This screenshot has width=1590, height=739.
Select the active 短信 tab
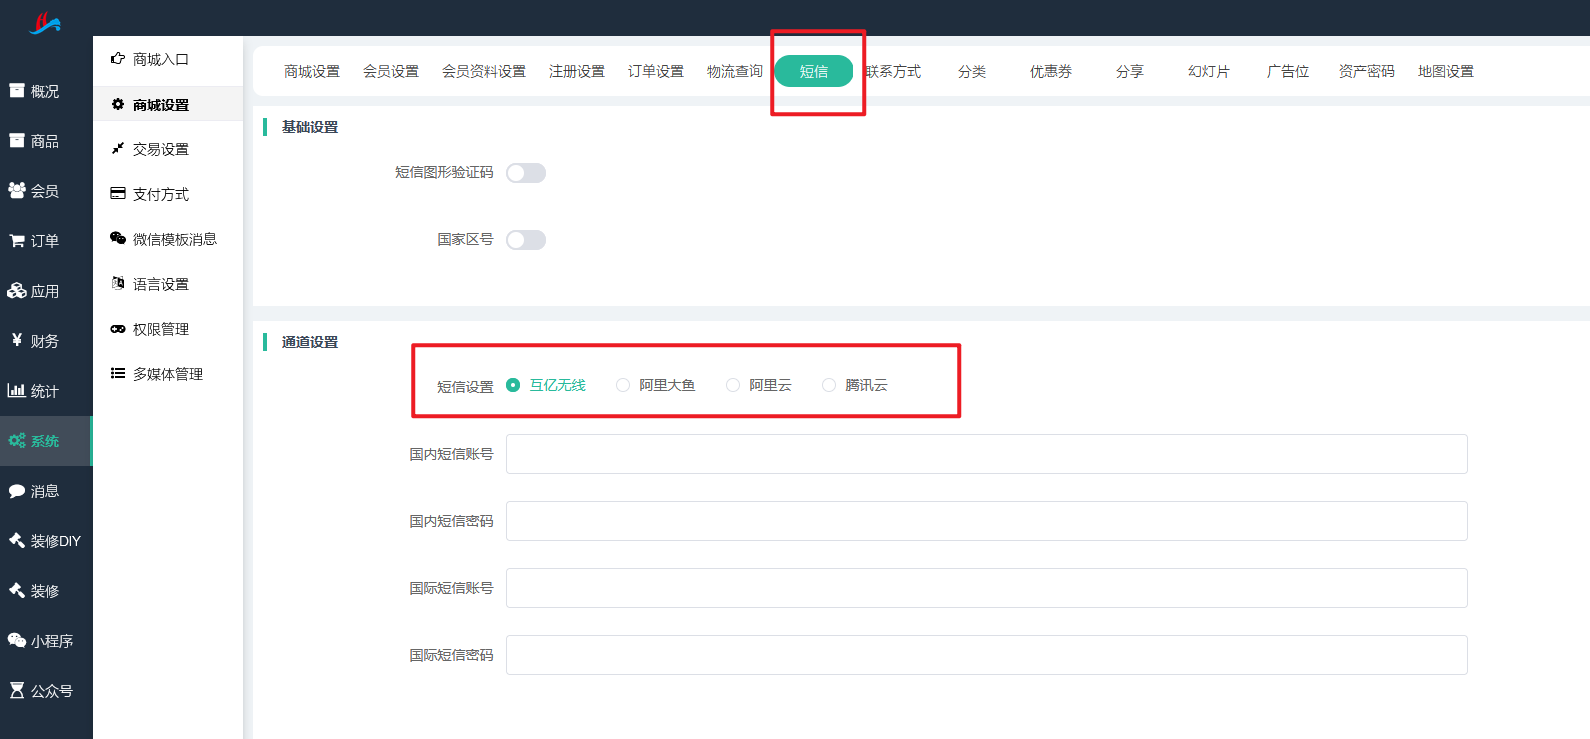pos(814,71)
